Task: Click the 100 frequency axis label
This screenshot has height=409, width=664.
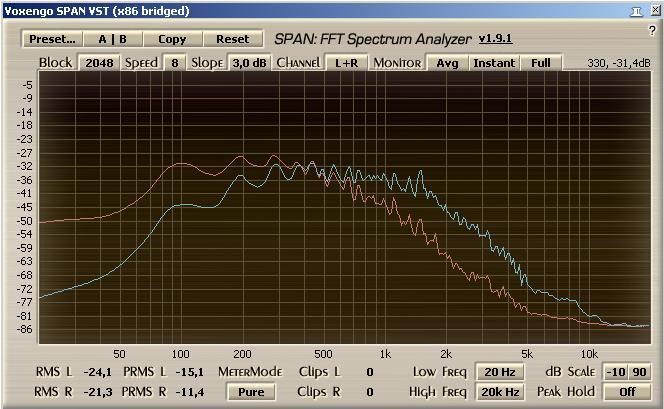Action: pos(180,354)
